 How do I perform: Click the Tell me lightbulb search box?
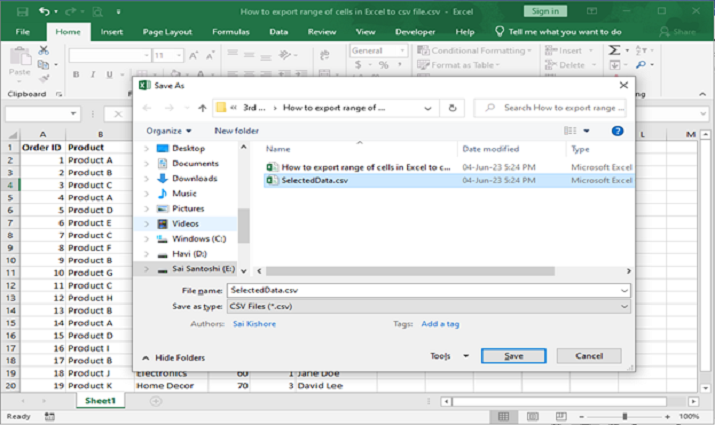[x=558, y=32]
